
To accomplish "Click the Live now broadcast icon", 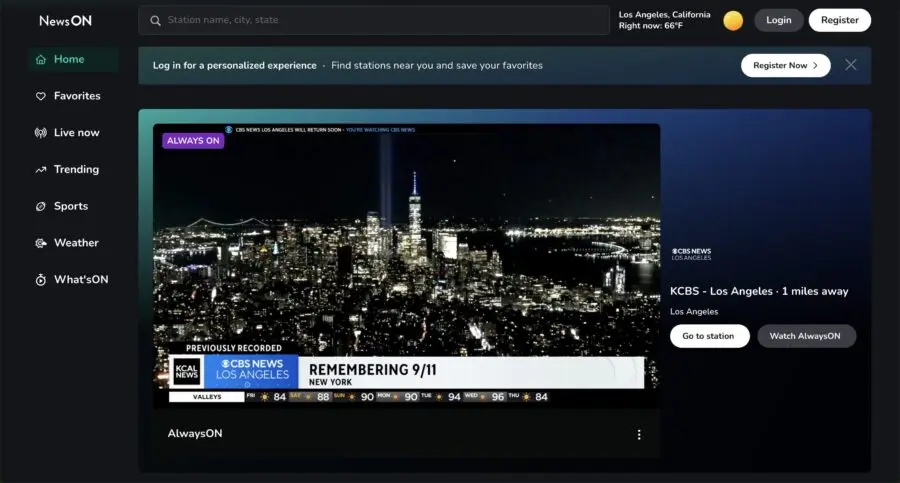I will (41, 133).
